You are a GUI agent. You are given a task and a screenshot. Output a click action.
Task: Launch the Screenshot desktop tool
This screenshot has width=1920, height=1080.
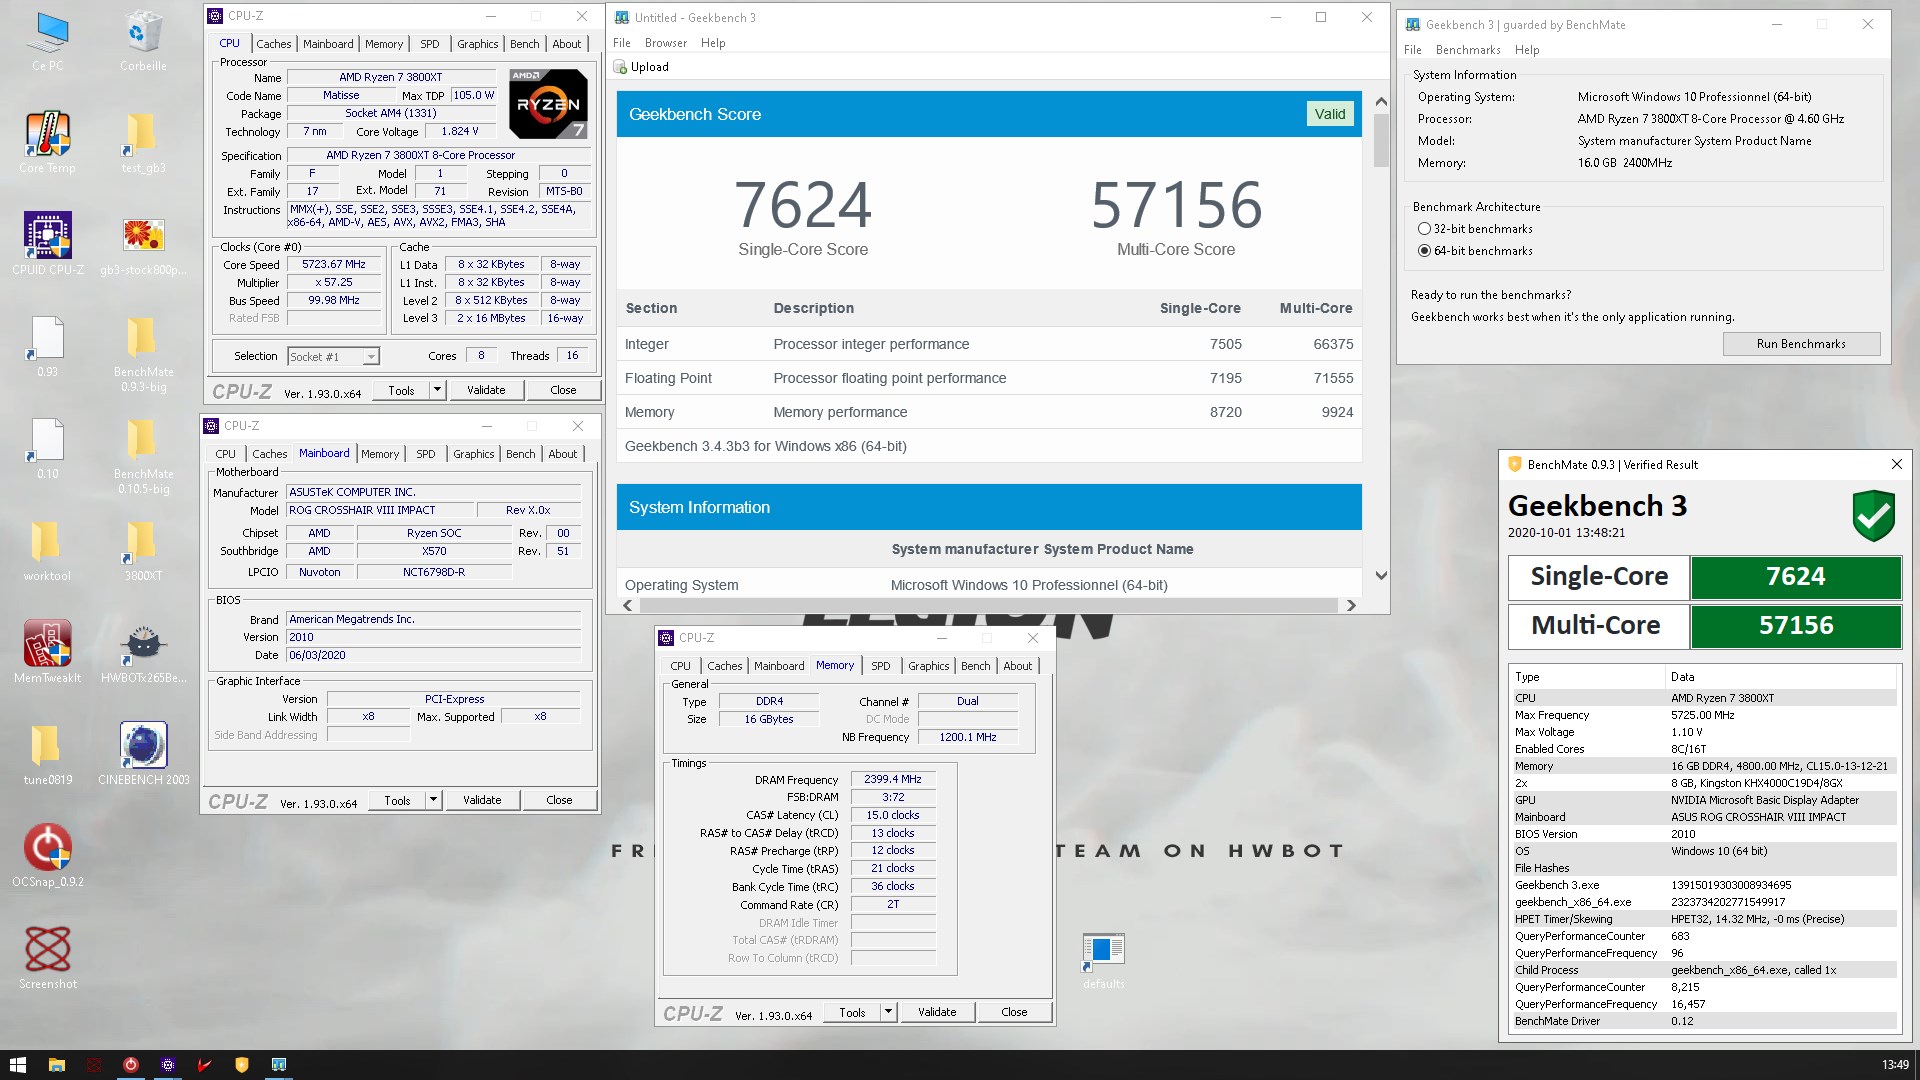point(47,958)
